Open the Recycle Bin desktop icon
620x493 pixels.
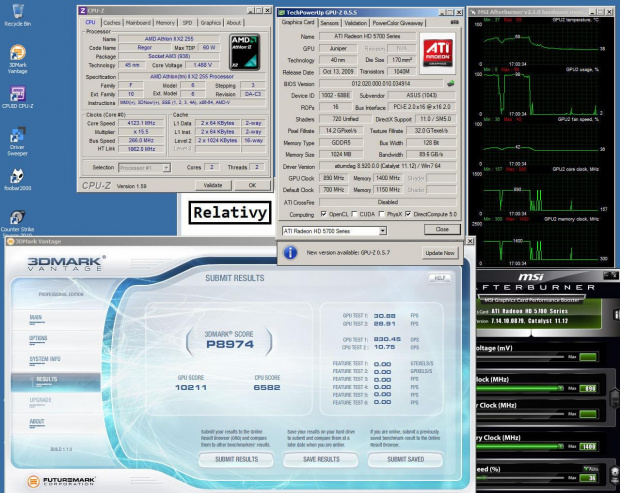[18, 15]
